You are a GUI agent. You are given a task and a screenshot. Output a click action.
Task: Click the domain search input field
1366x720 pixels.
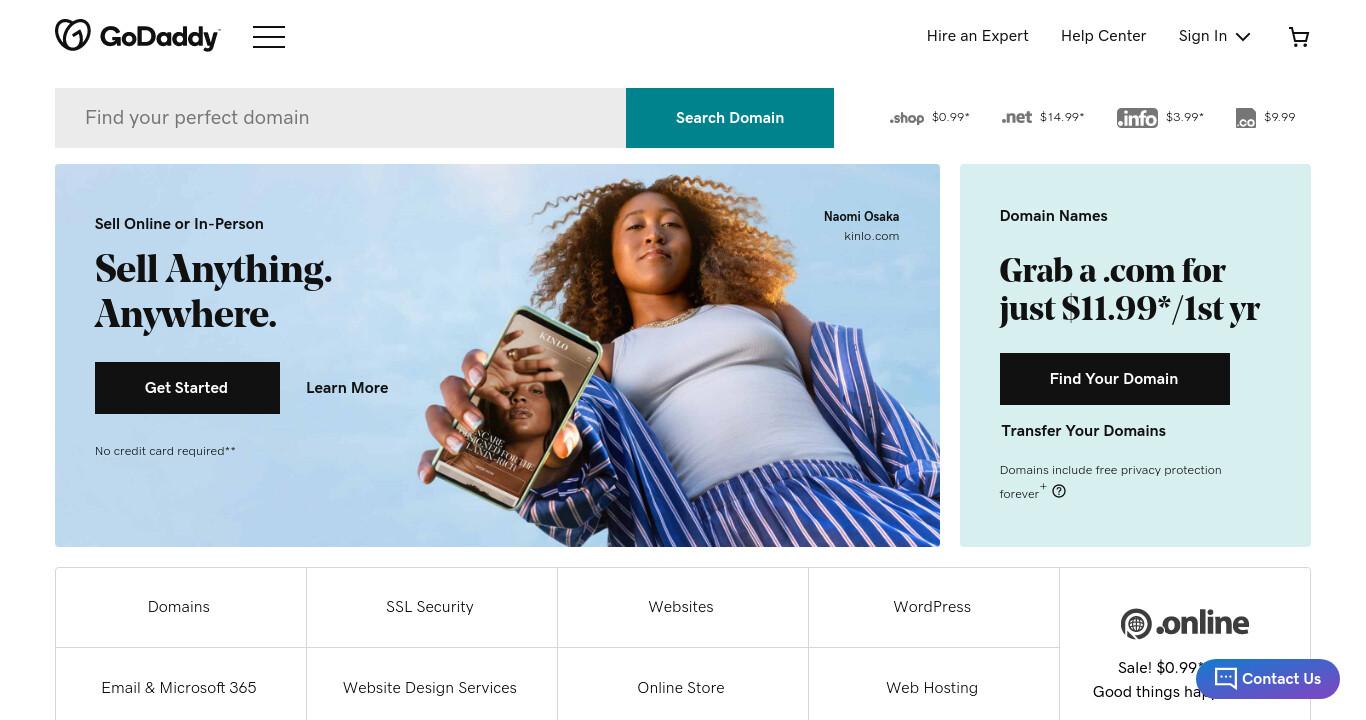[340, 118]
